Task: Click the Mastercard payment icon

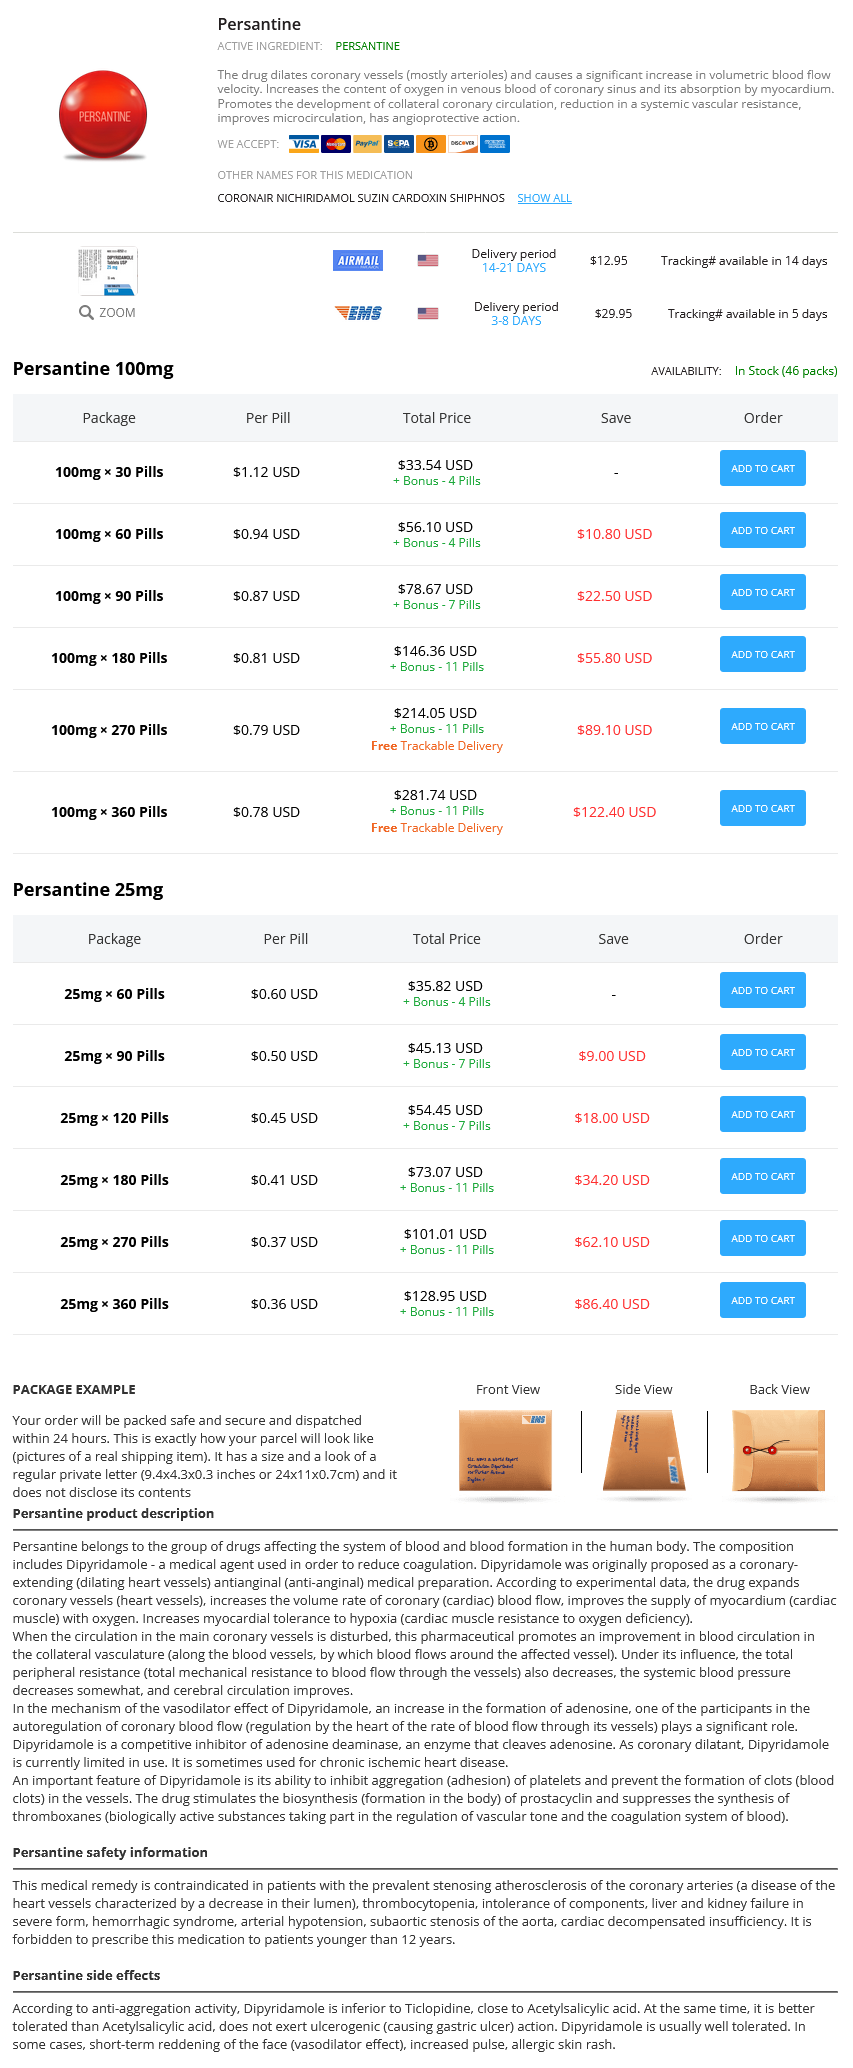Action: pyautogui.click(x=336, y=144)
